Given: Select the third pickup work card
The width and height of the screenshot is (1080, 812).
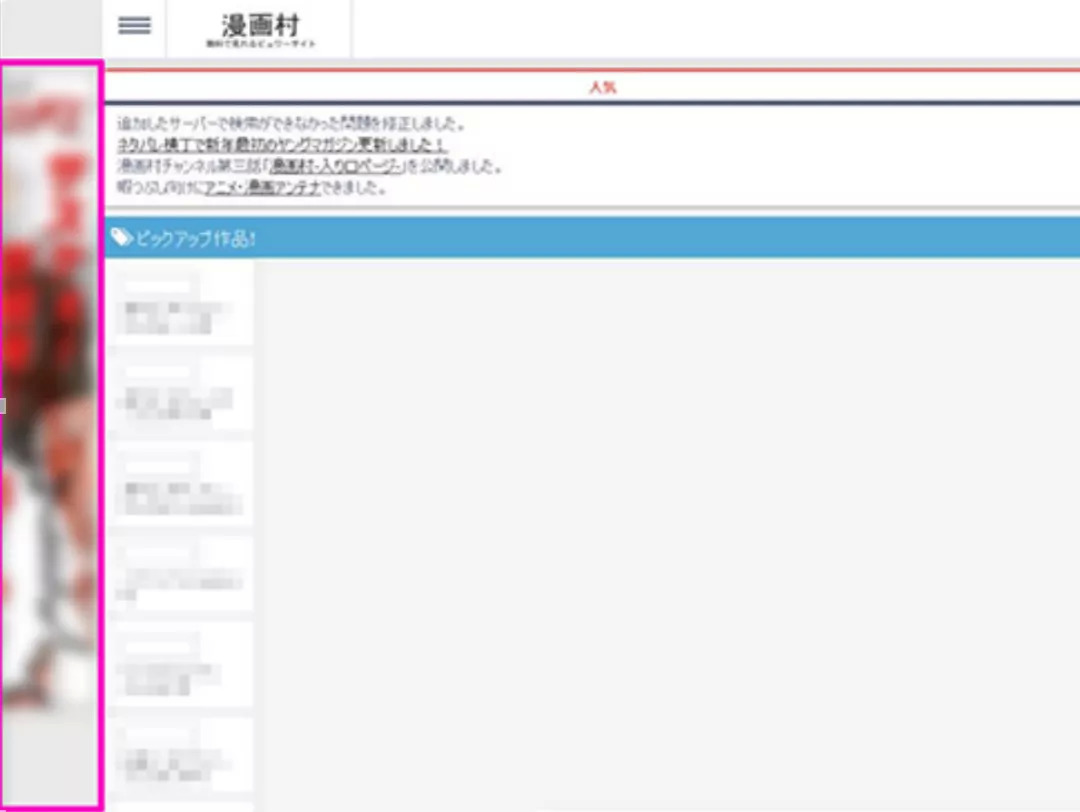Looking at the screenshot, I should click(x=181, y=483).
